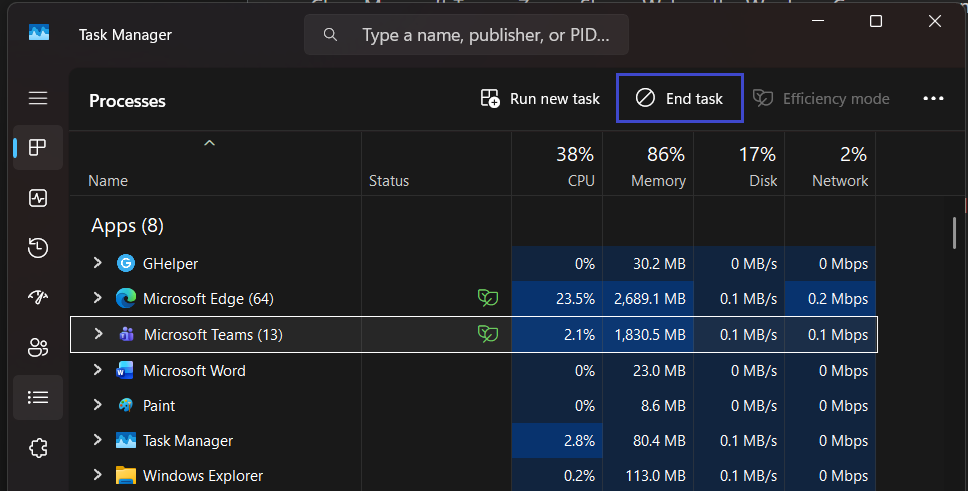
Task: Click the efficiency leaf icon for Microsoft Teams
Action: point(488,334)
